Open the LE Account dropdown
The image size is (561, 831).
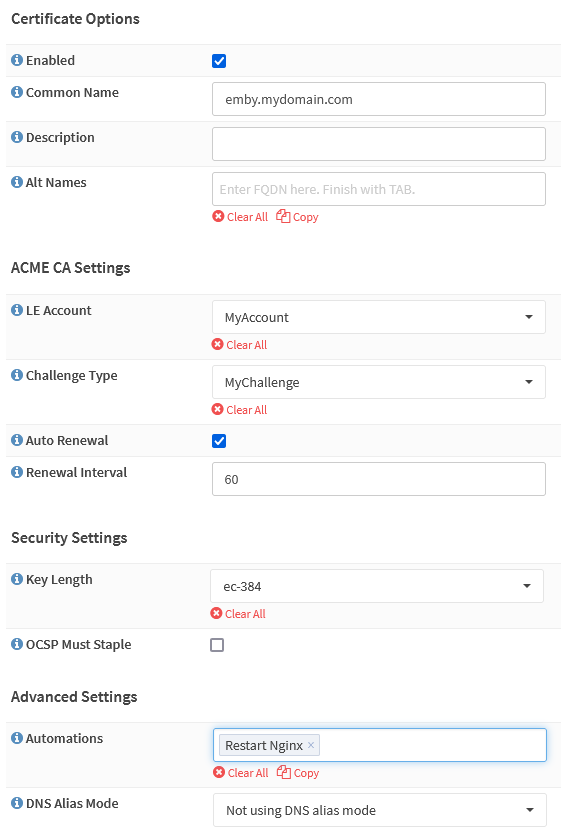[x=379, y=317]
